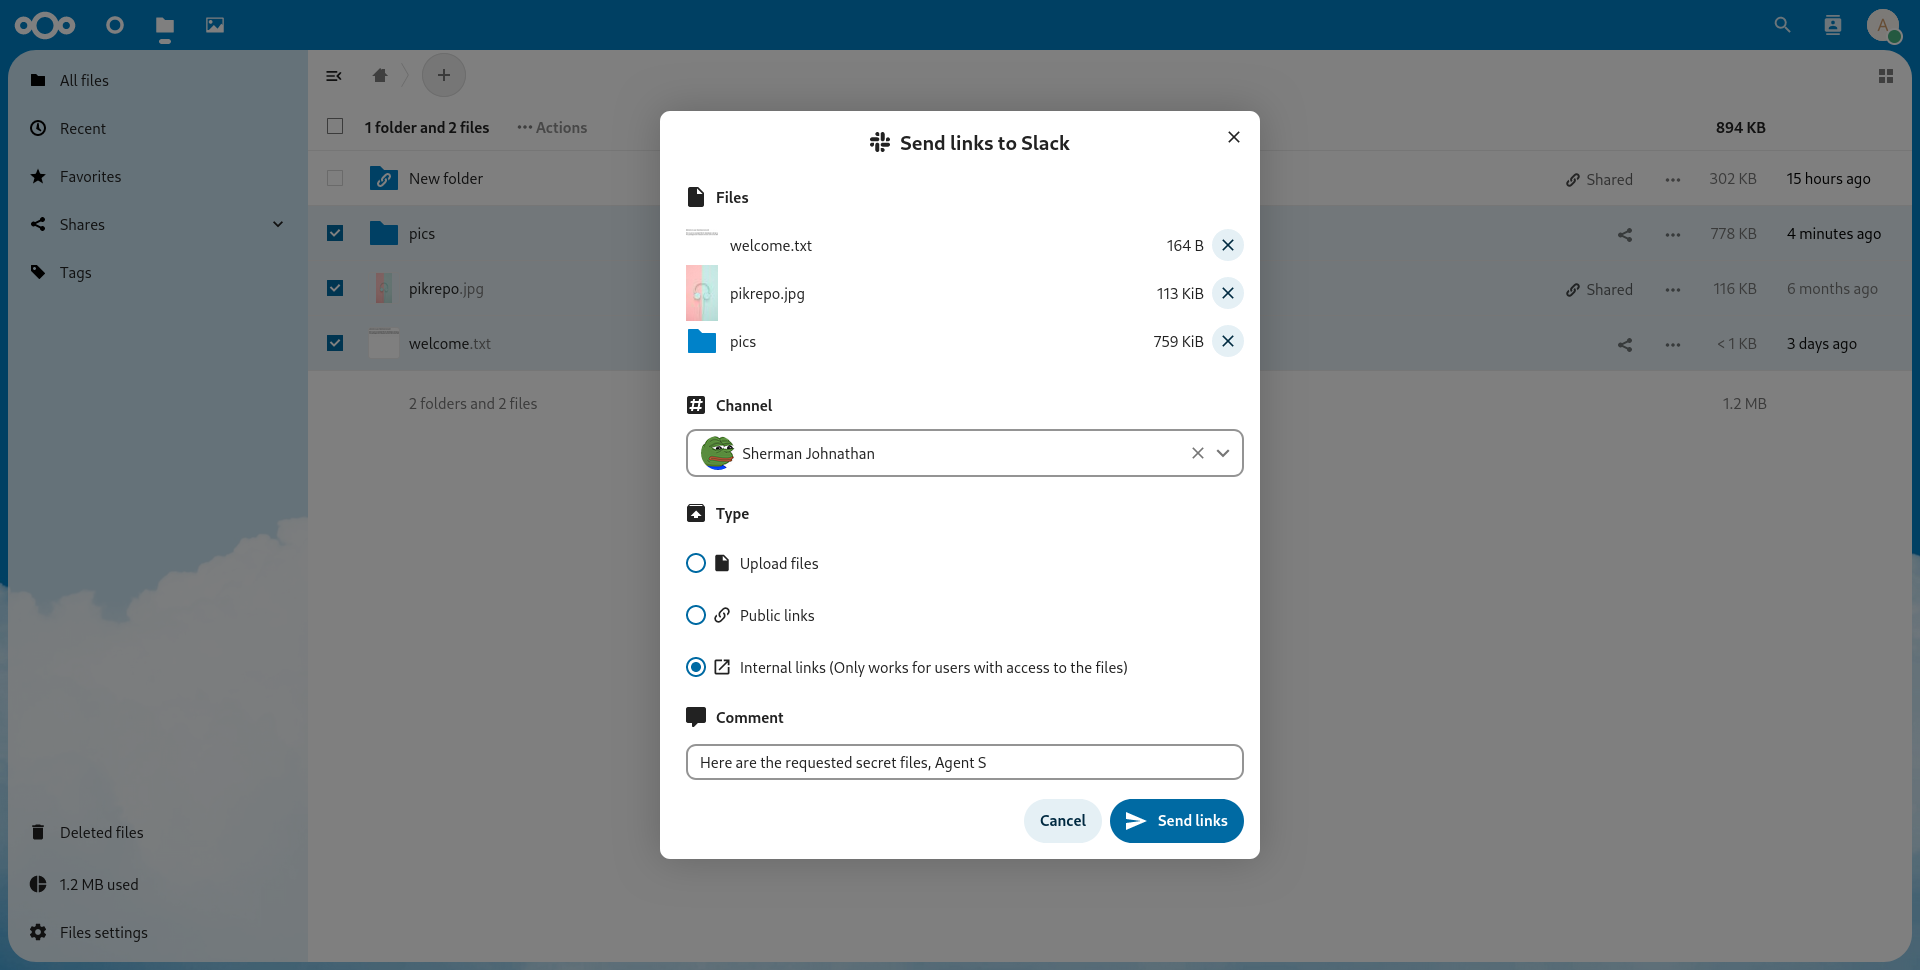Screen dimensions: 1920x970
Task: Uncheck the pics row checkbox
Action: [x=335, y=233]
